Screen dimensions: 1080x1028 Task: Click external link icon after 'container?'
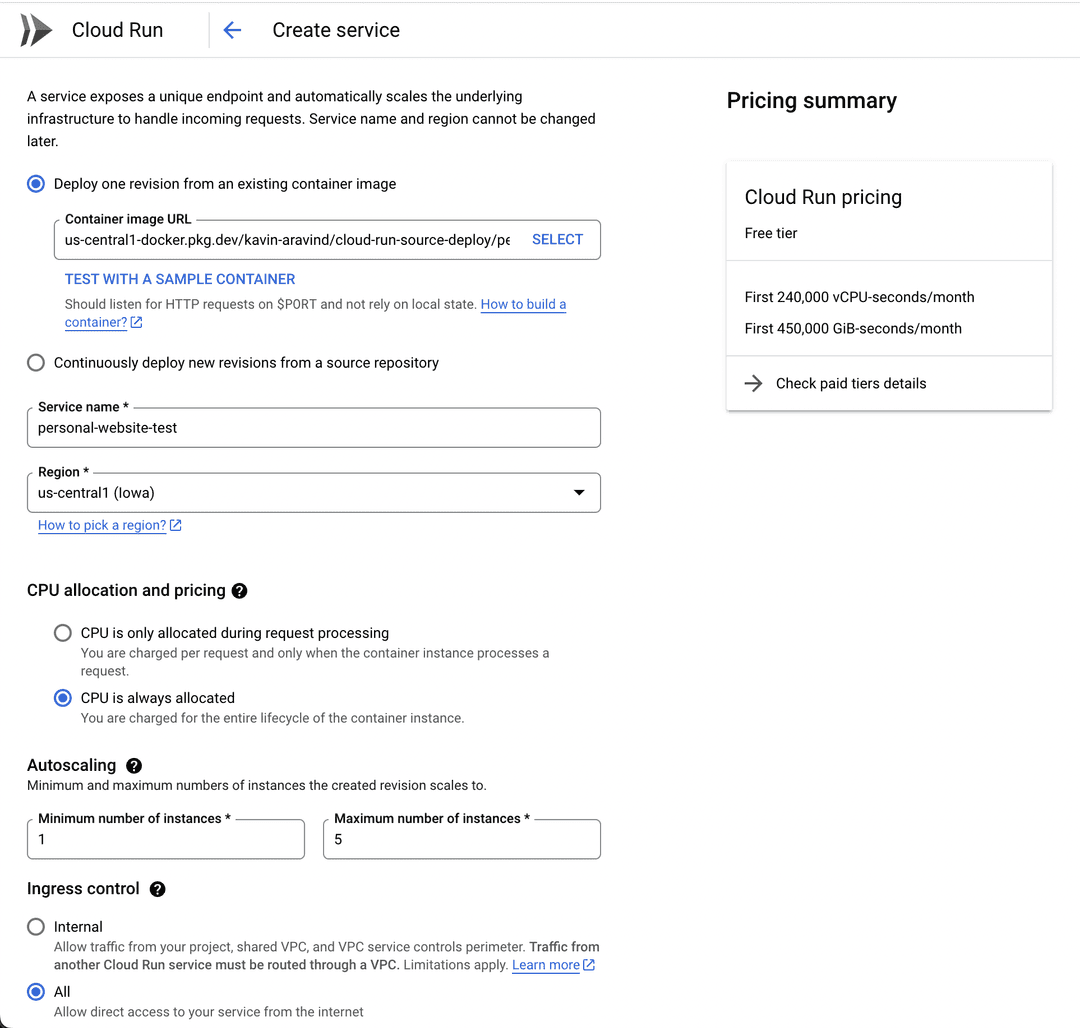[x=136, y=322]
